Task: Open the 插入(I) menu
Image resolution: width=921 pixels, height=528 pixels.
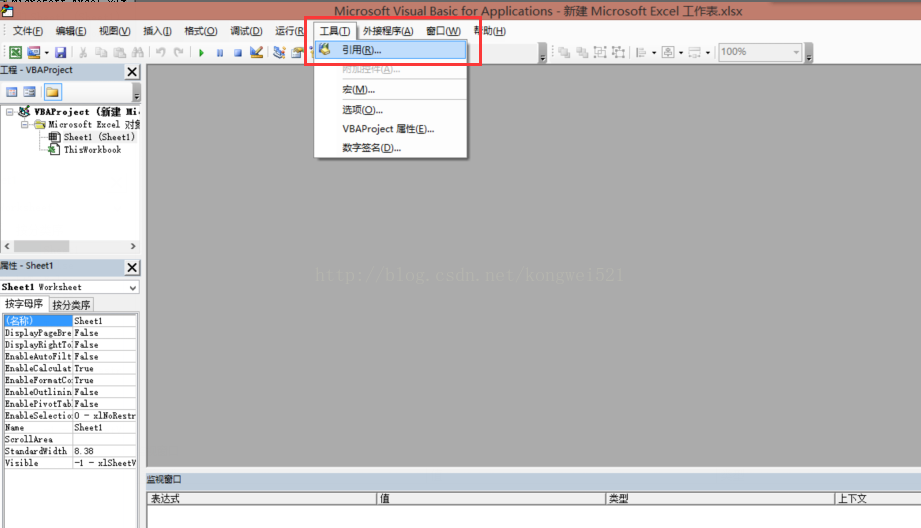Action: coord(157,31)
